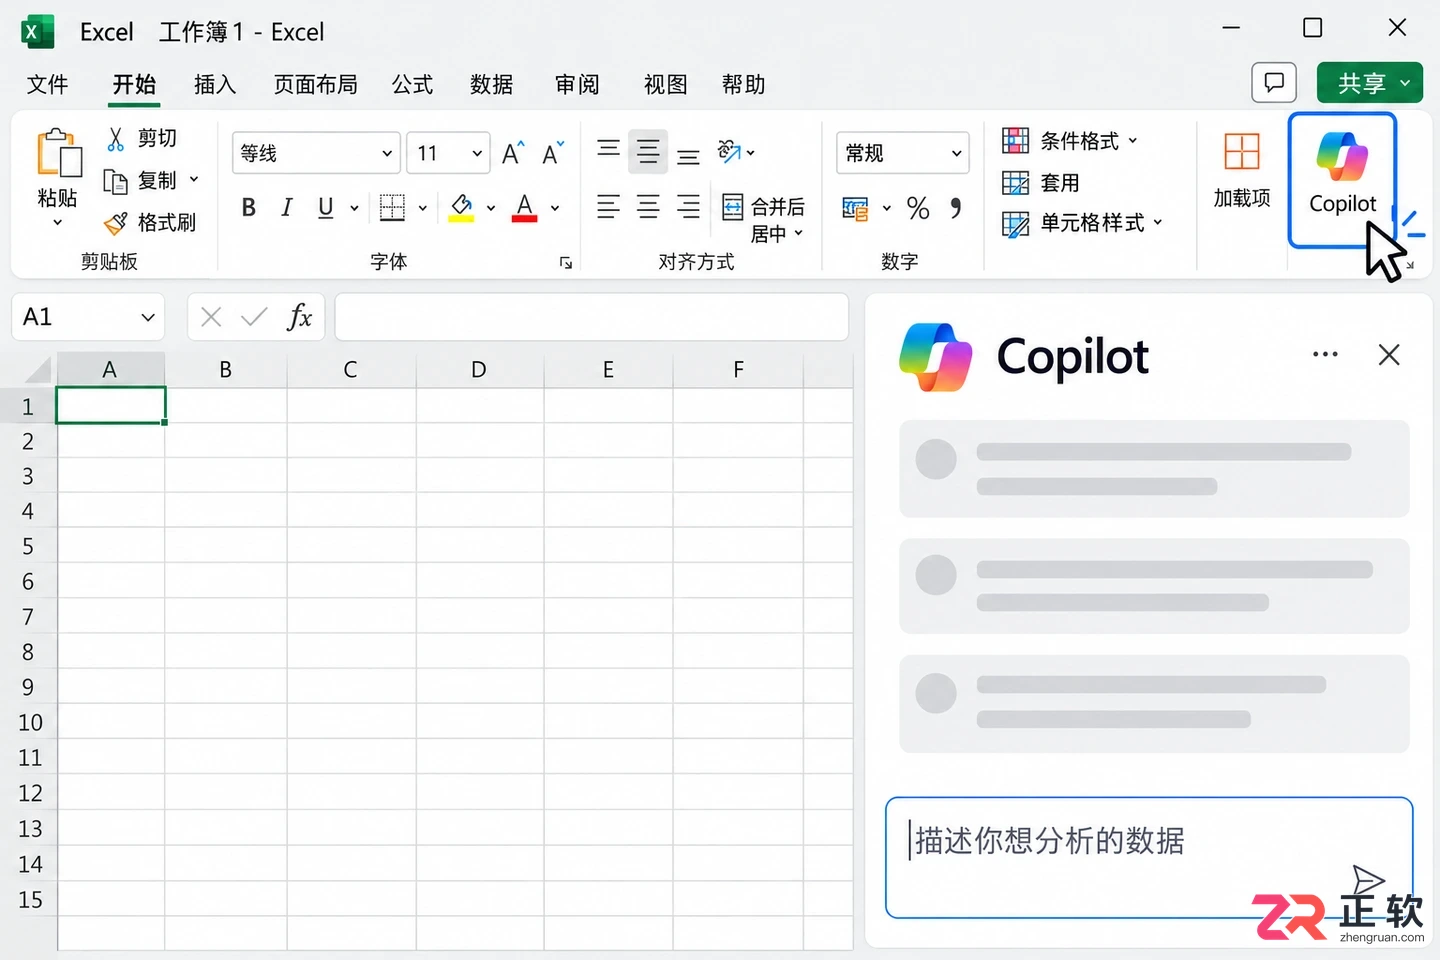1440x960 pixels.
Task: Toggle align text left
Action: (x=608, y=207)
